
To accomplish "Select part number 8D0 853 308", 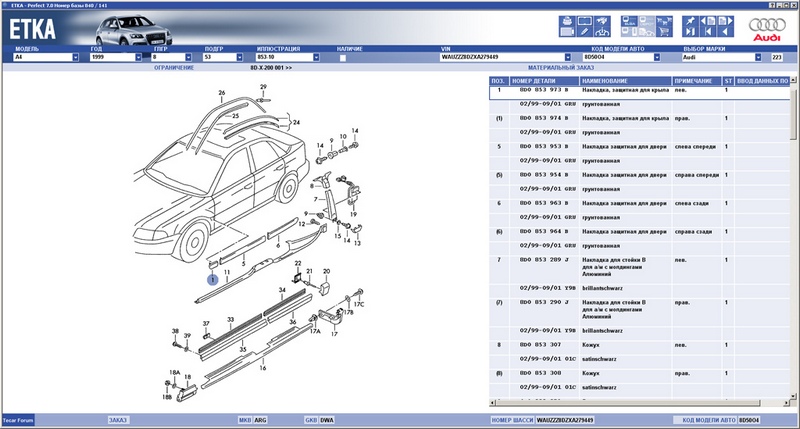I will click(540, 373).
